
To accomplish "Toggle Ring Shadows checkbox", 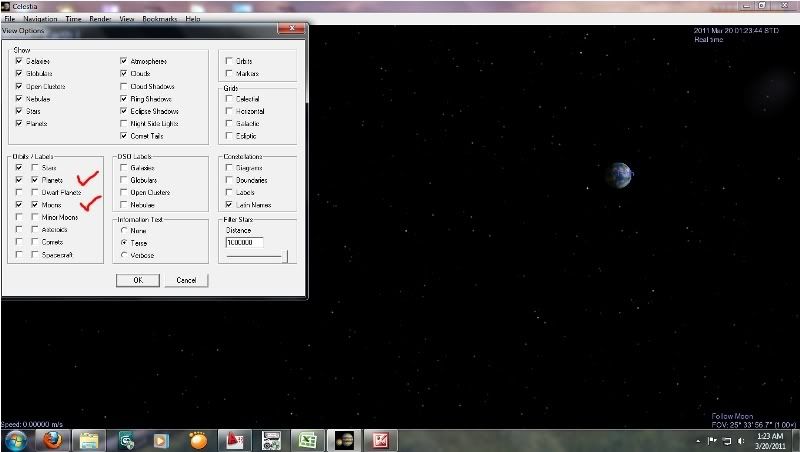I will [x=123, y=98].
